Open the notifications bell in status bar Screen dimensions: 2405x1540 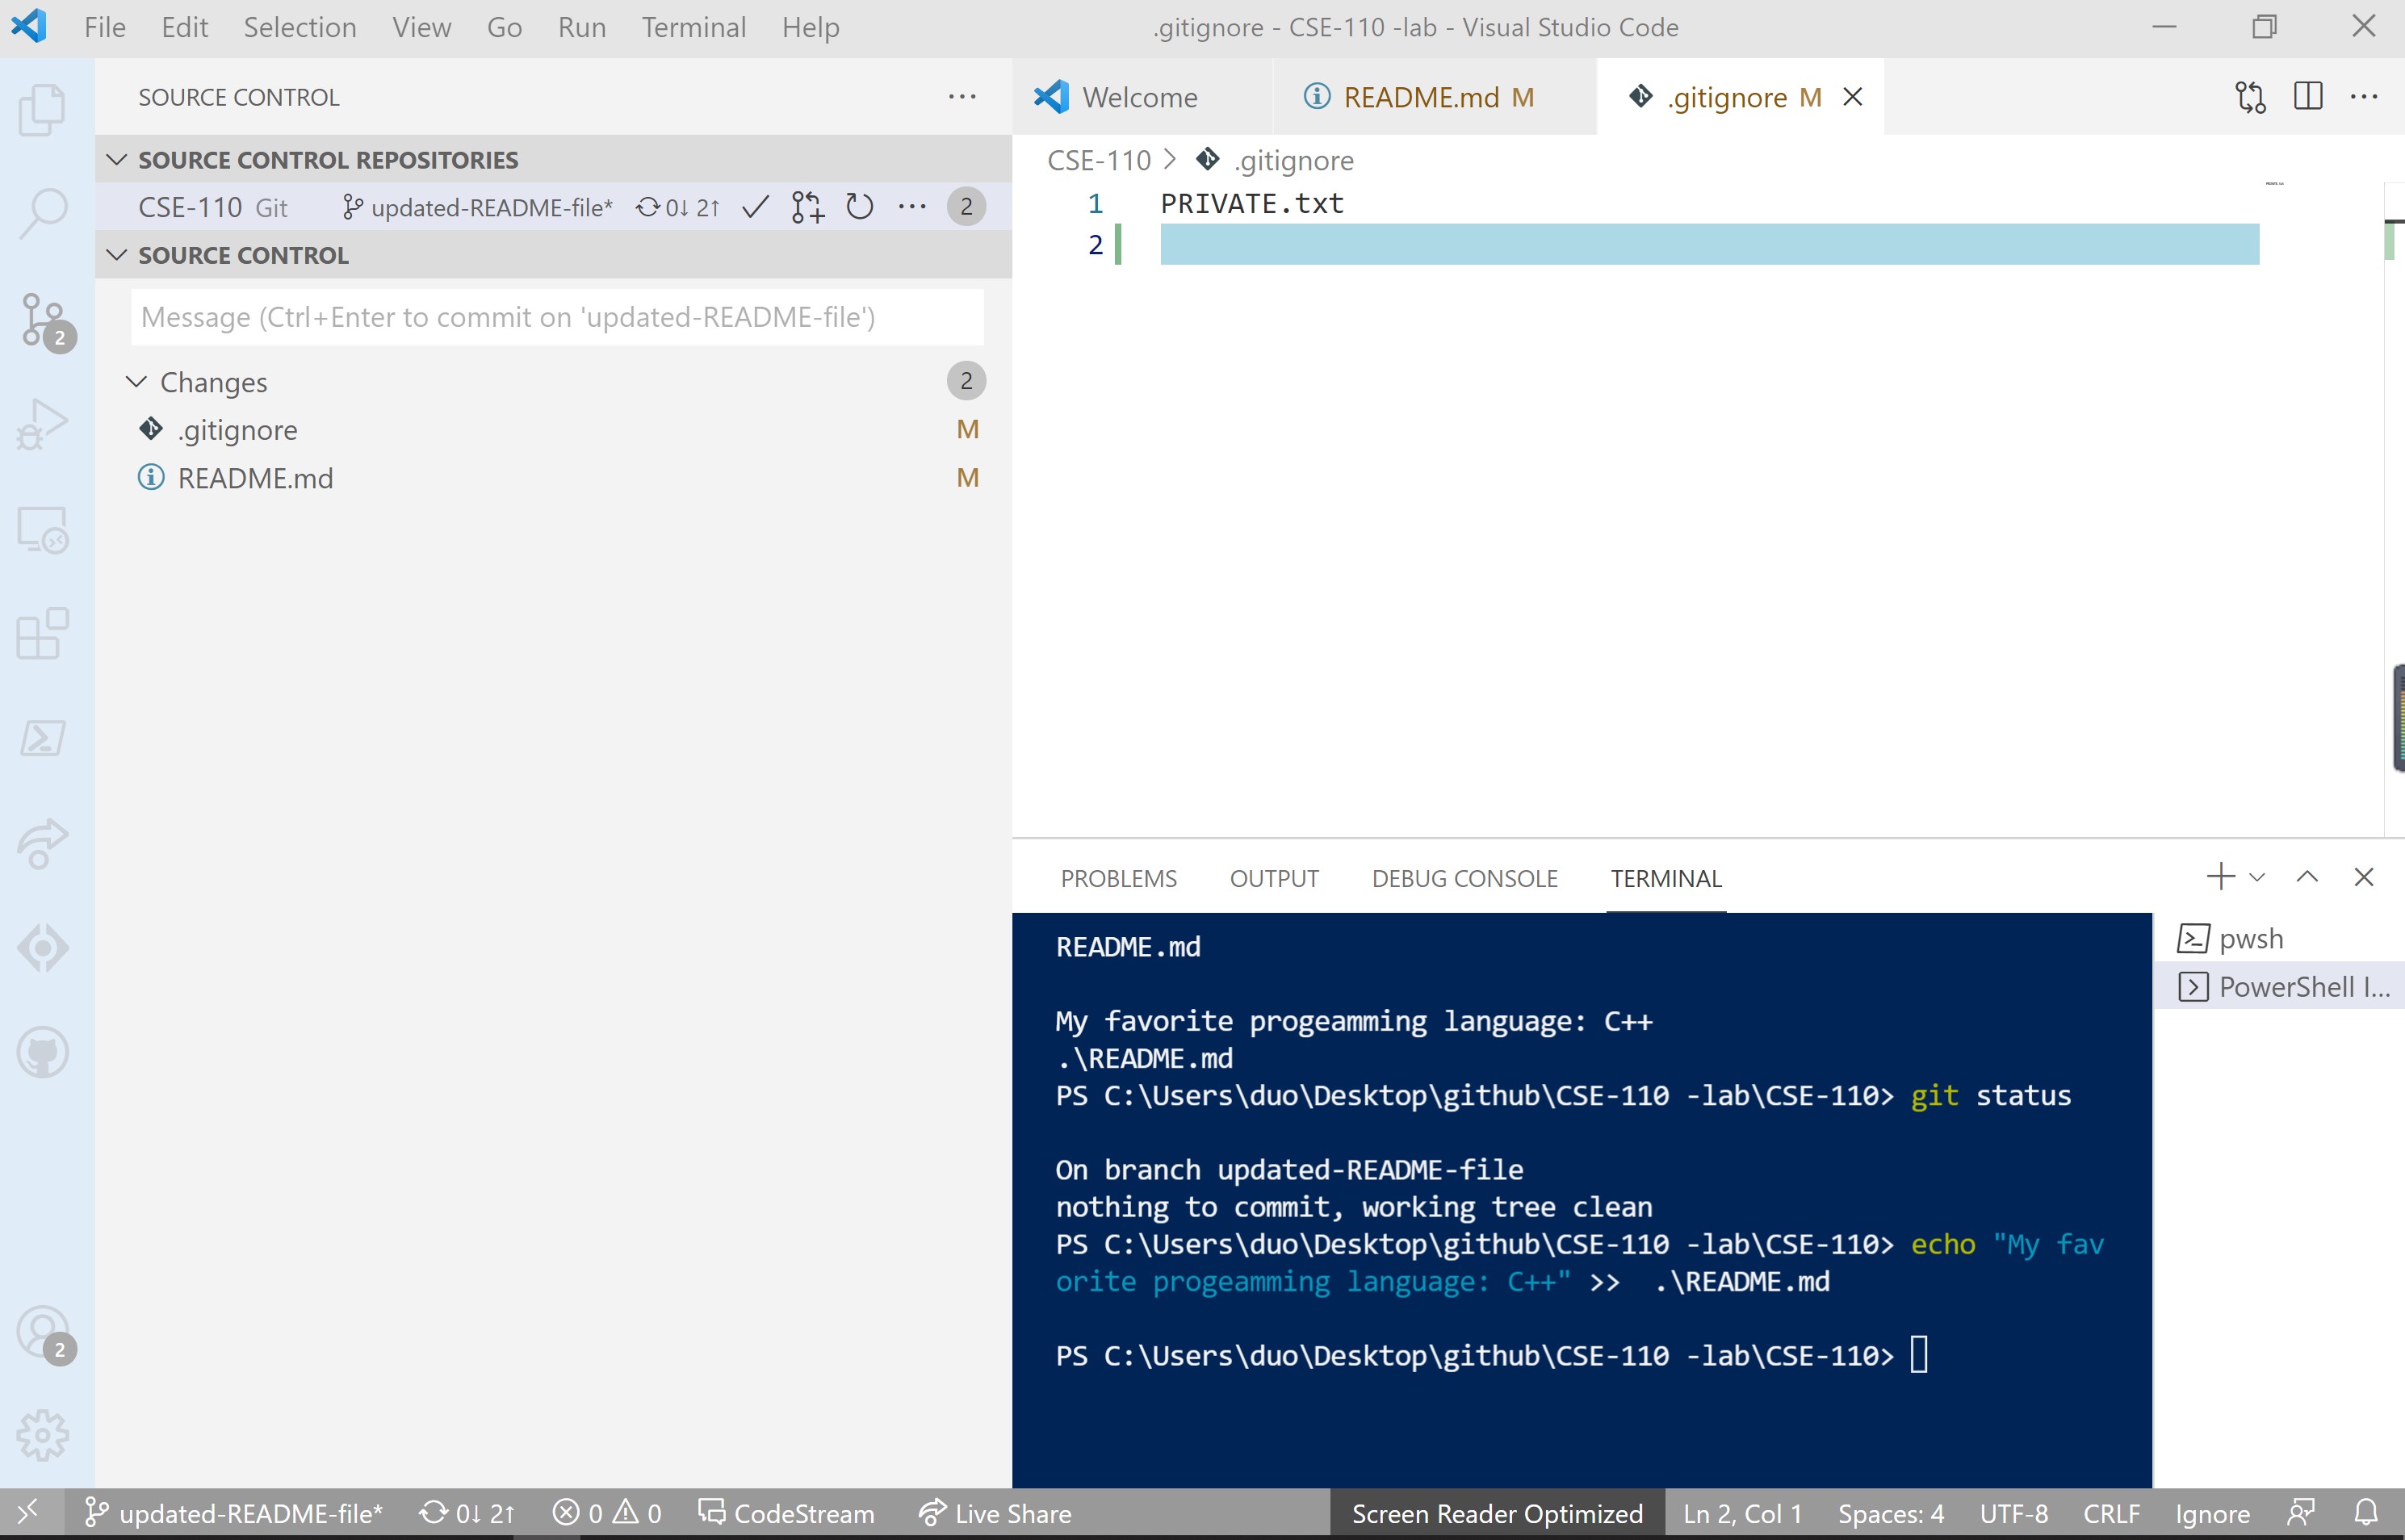tap(2366, 1513)
